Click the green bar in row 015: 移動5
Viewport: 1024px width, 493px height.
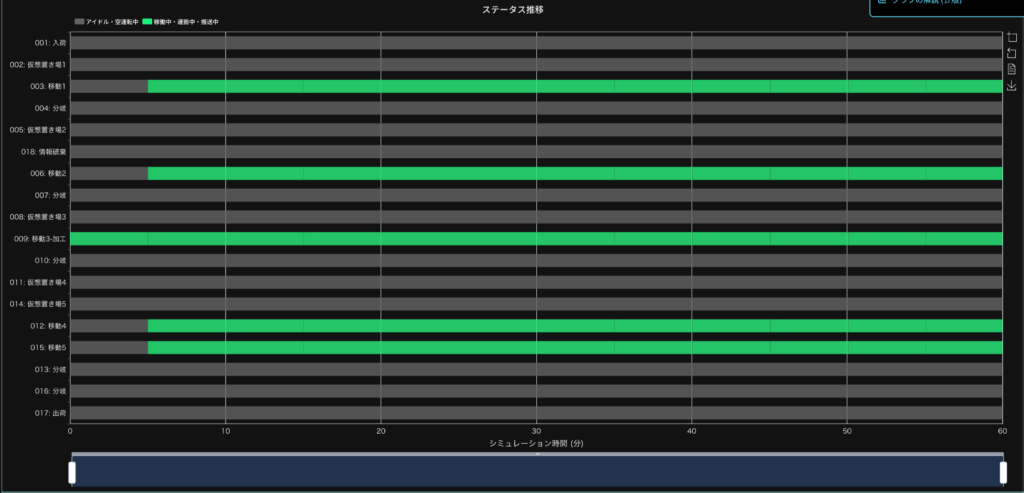575,348
